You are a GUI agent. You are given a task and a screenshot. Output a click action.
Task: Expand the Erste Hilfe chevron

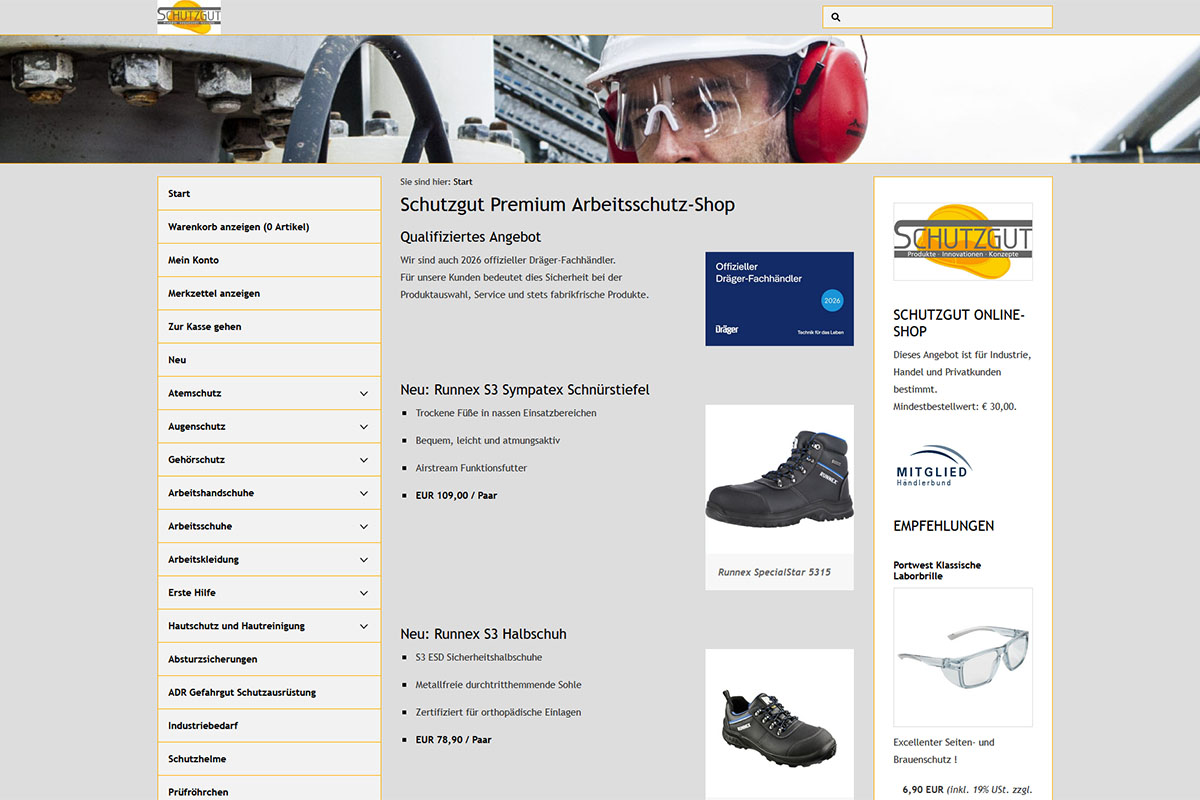pyautogui.click(x=364, y=592)
